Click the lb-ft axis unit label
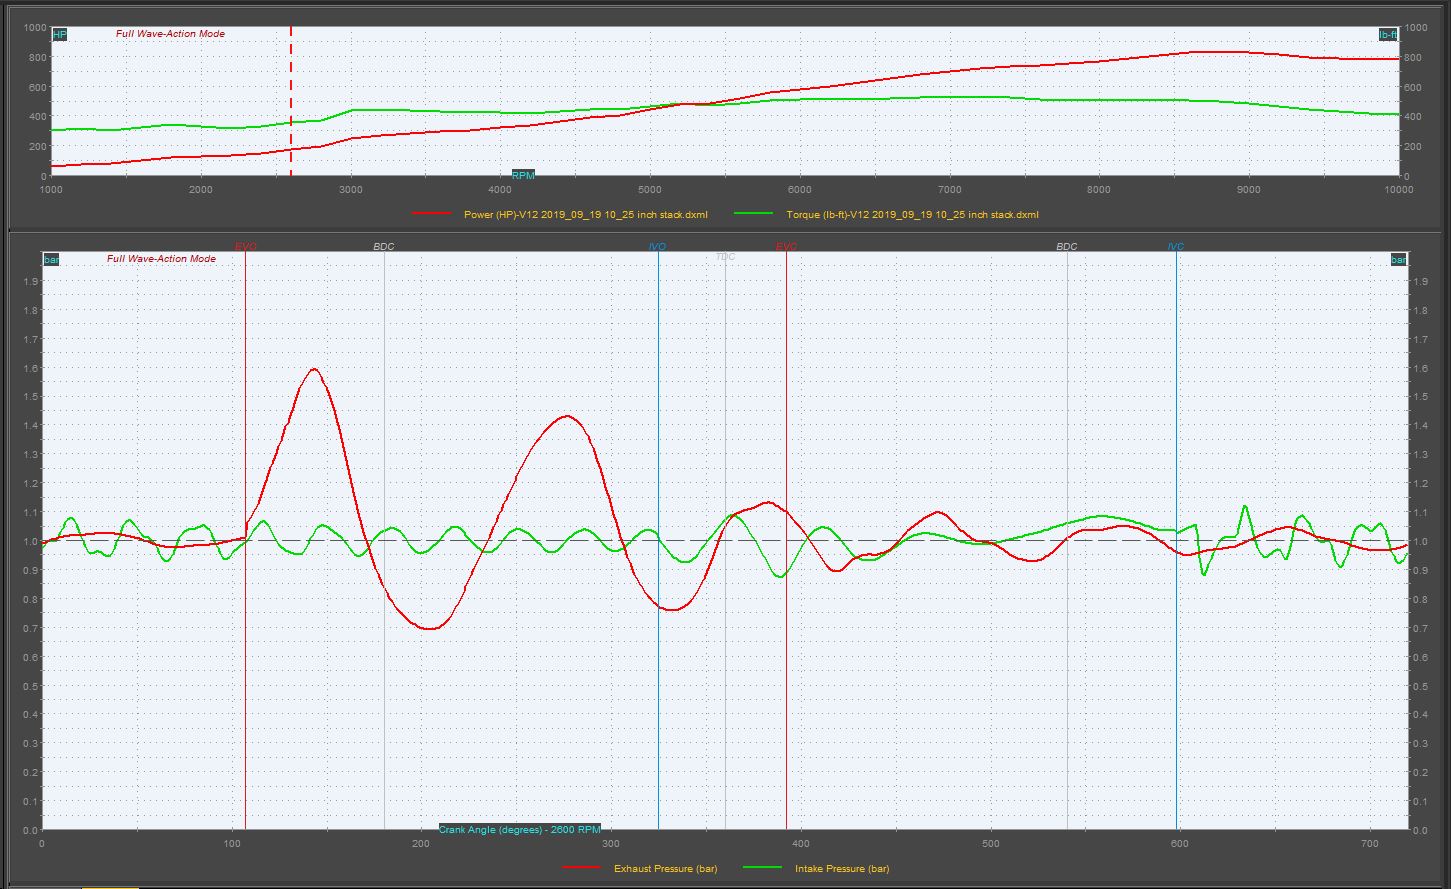This screenshot has width=1451, height=889. (x=1388, y=35)
